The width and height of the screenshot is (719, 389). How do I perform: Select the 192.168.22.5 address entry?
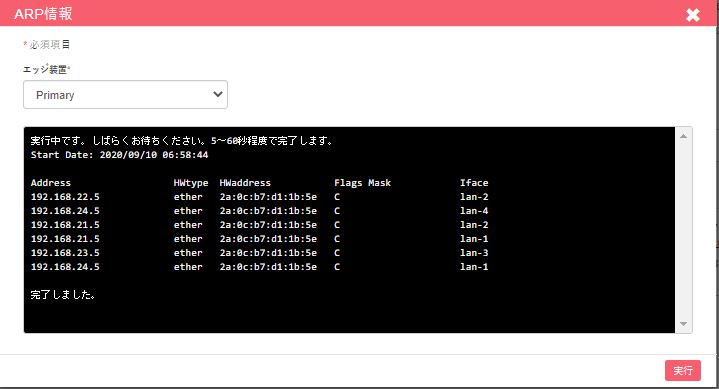[65, 197]
